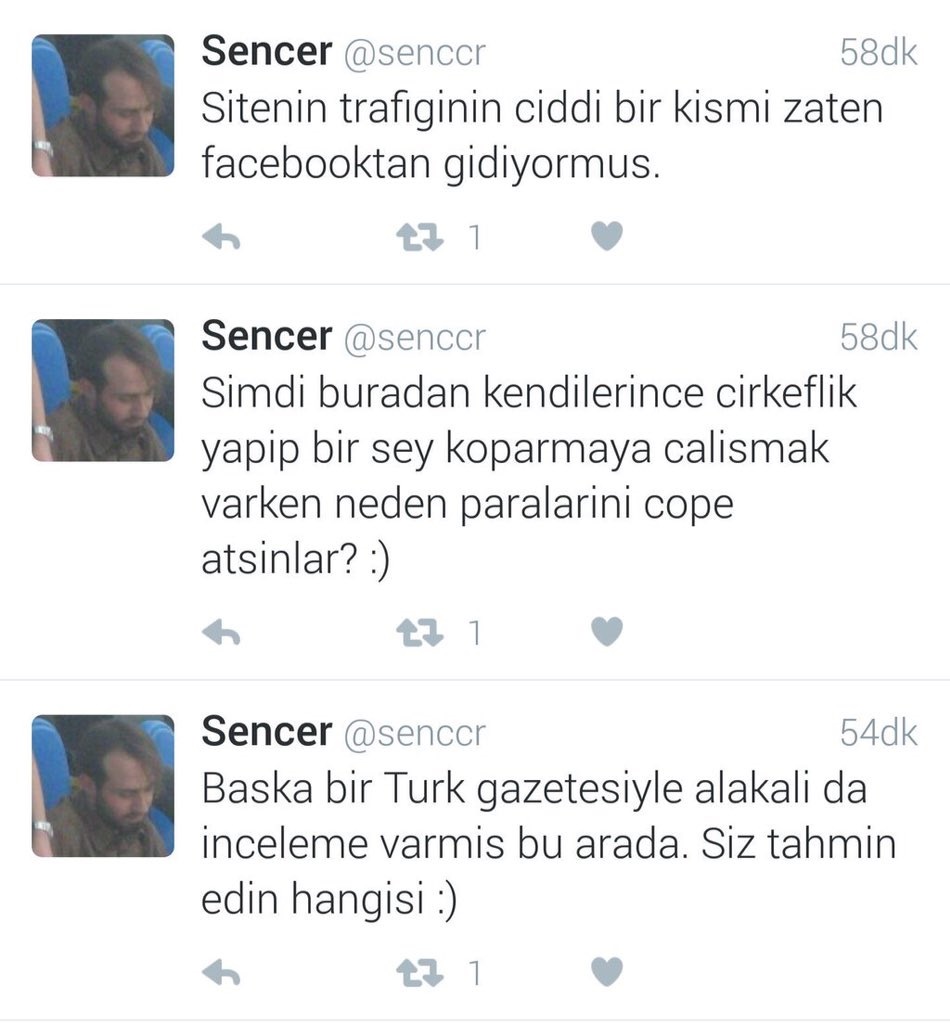Reply to the facebooktan gidiyormus tweet
Screen dimensions: 950x1024
pos(221,237)
